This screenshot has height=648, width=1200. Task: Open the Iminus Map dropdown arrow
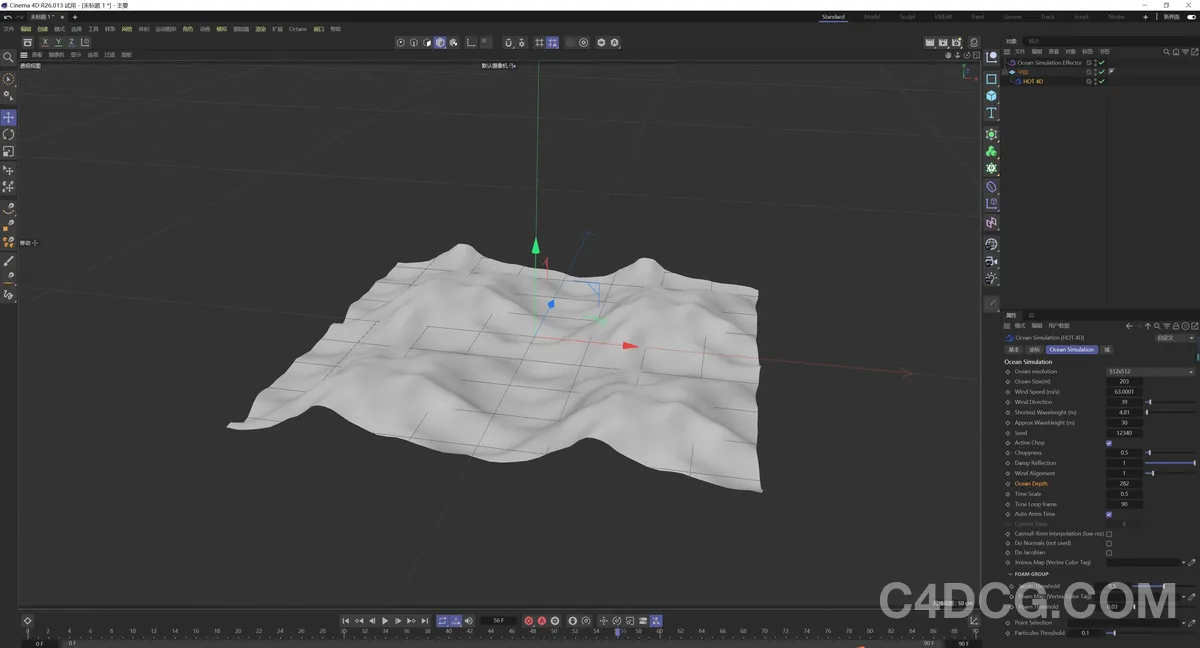[x=1183, y=562]
